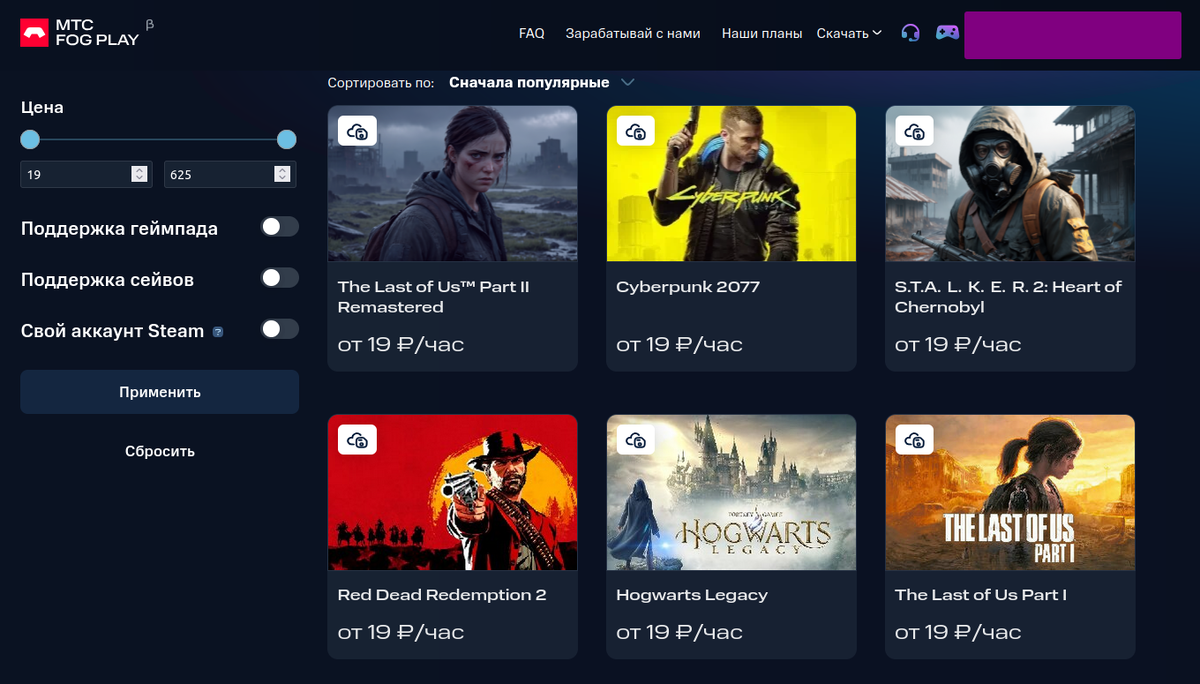
Task: Click cloud icon on S.T.A.L.K.E.R. 2 card
Action: [x=914, y=131]
